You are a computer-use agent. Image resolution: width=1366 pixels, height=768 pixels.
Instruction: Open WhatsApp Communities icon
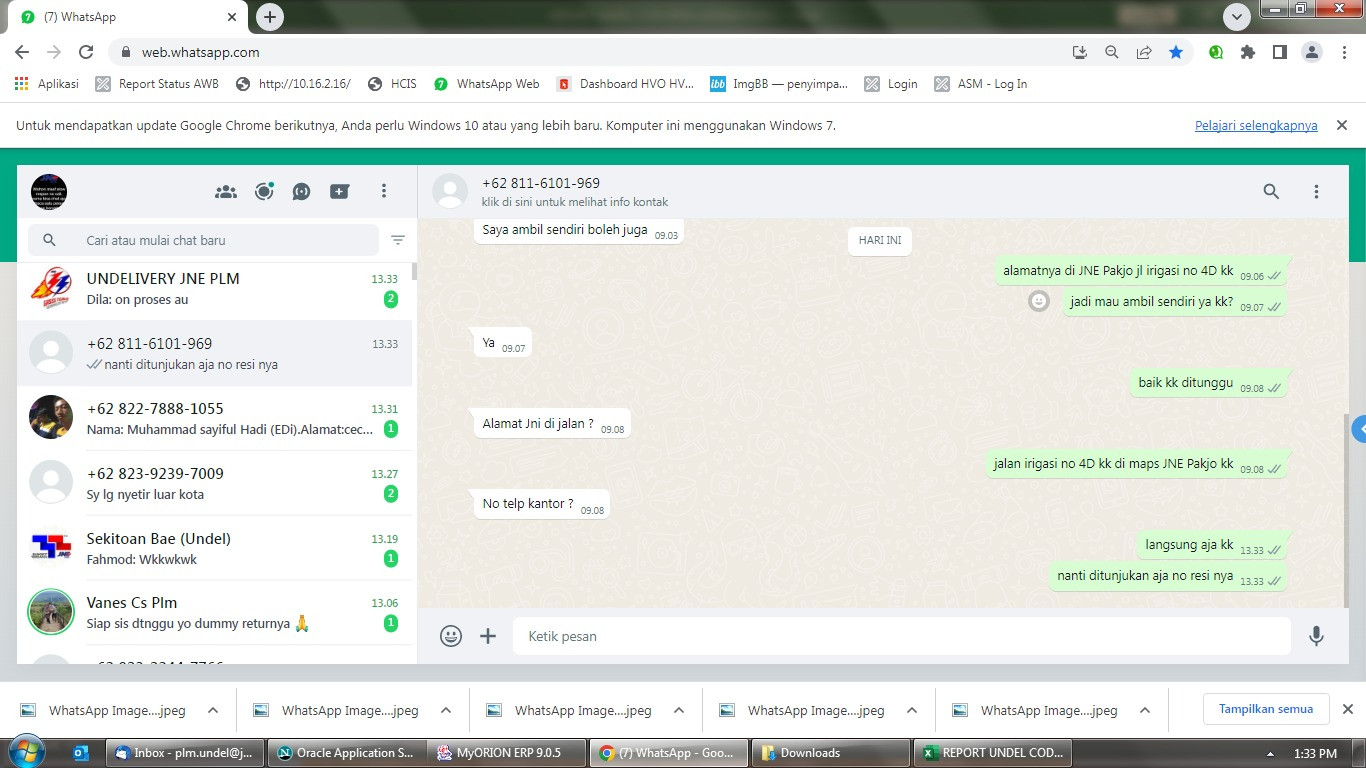226,191
